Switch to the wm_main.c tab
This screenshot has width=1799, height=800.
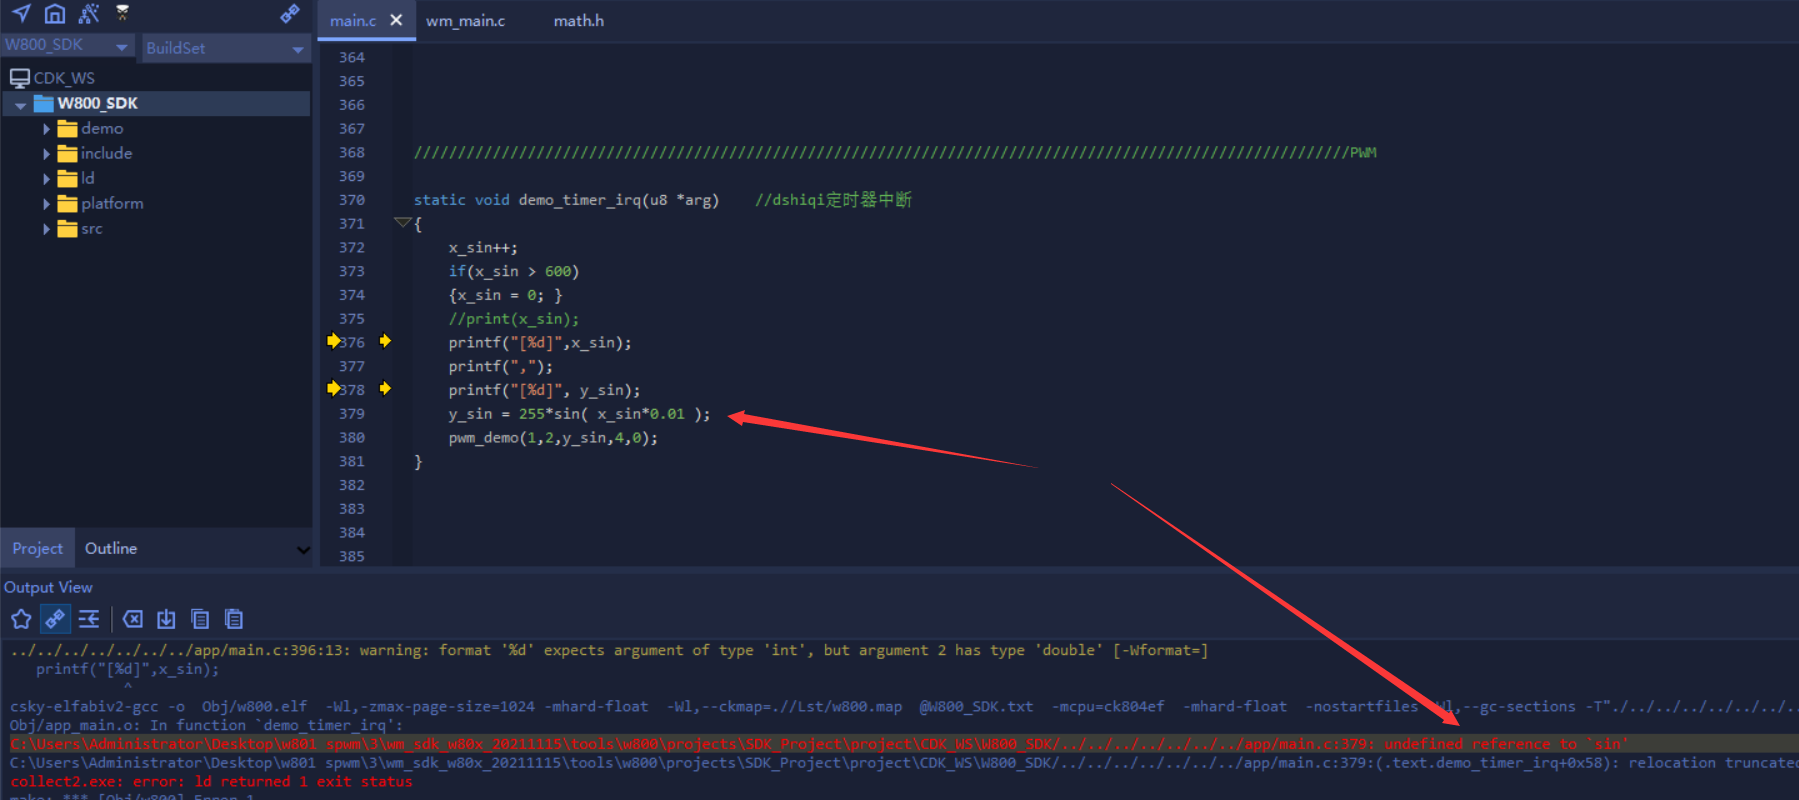465,21
